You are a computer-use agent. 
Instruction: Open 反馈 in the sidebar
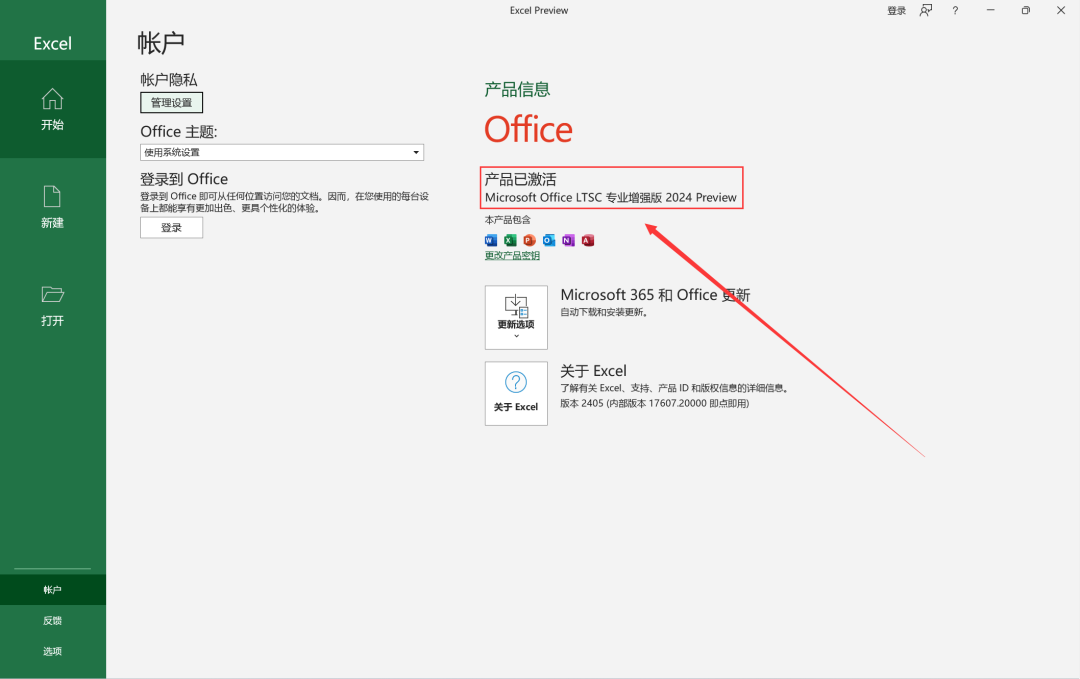coord(52,621)
